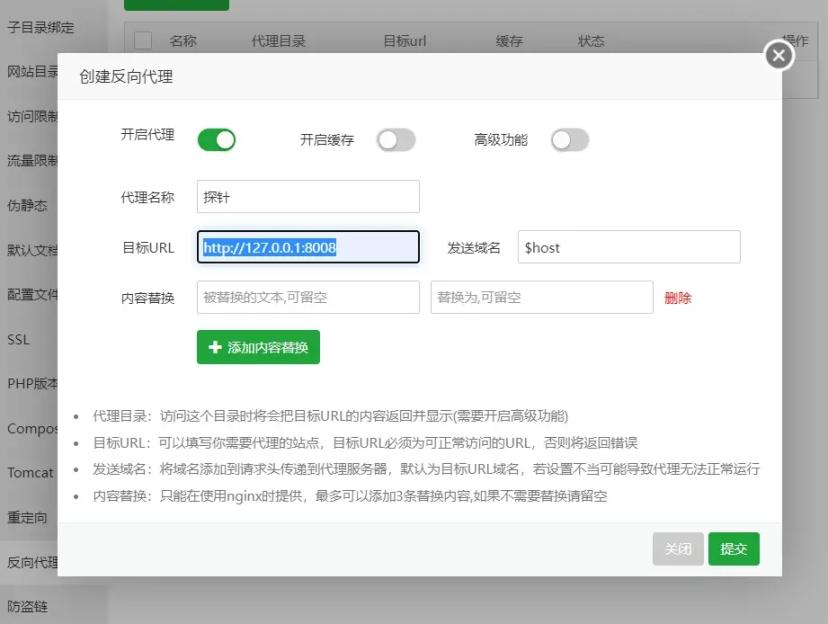Click the 被替换的文本 input field
828x624 pixels.
coord(308,297)
